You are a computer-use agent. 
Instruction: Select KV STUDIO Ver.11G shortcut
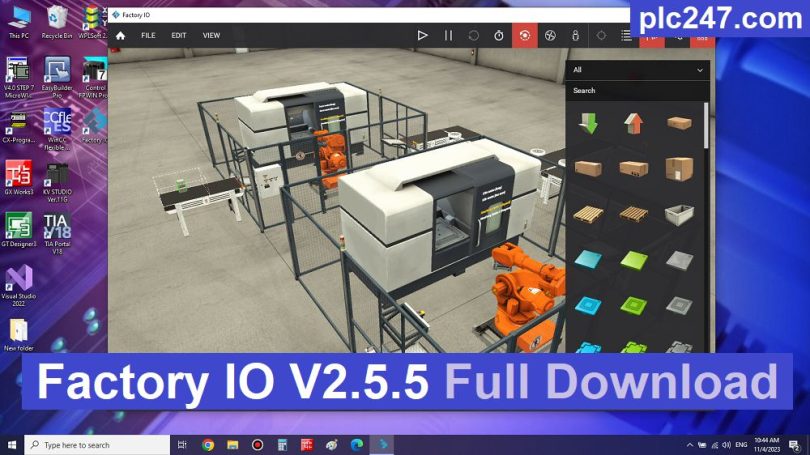pyautogui.click(x=57, y=182)
